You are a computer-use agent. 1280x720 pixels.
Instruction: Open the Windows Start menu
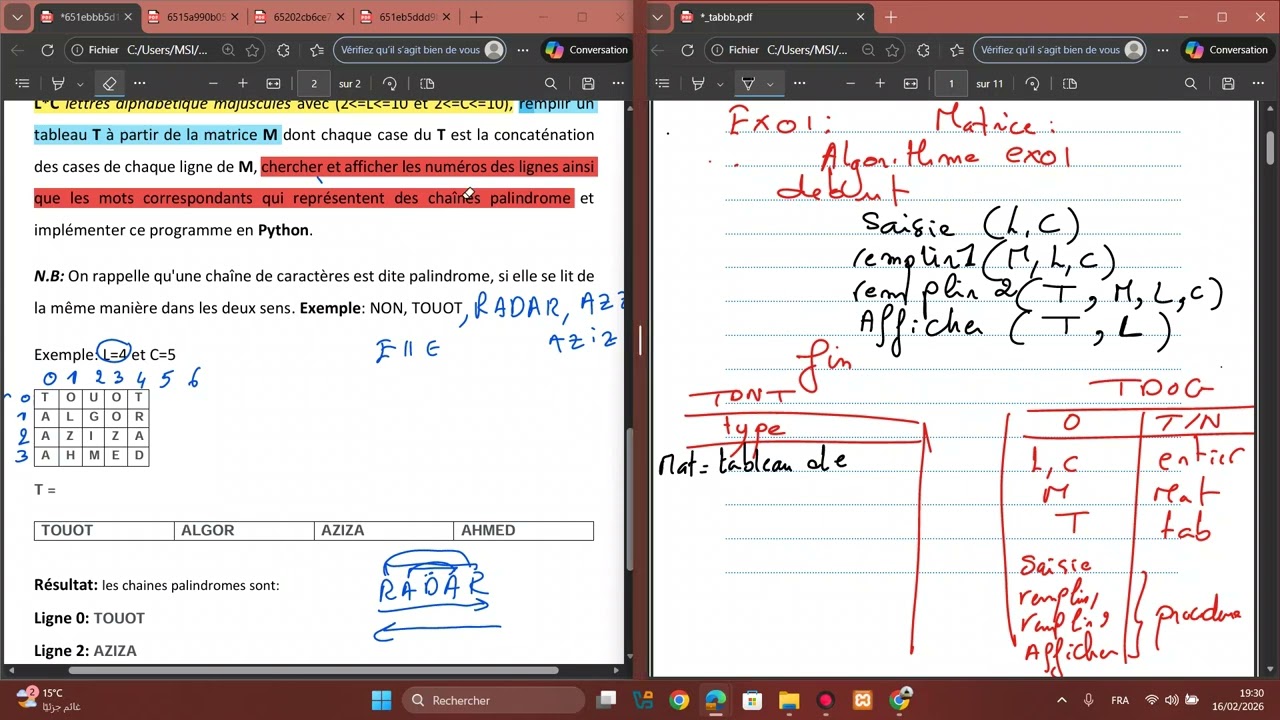point(382,700)
